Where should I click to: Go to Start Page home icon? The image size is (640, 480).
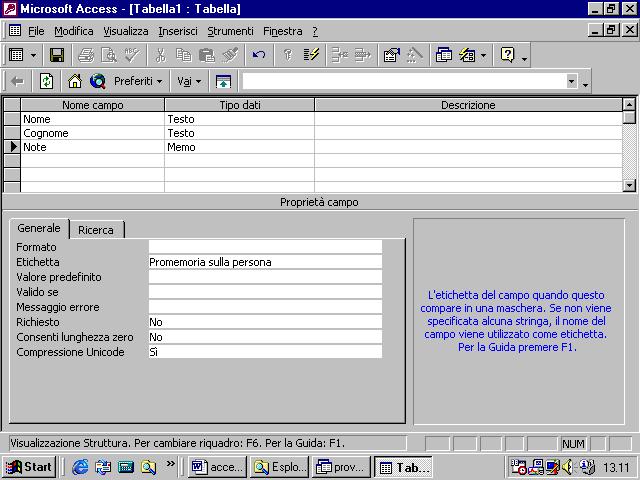[75, 81]
